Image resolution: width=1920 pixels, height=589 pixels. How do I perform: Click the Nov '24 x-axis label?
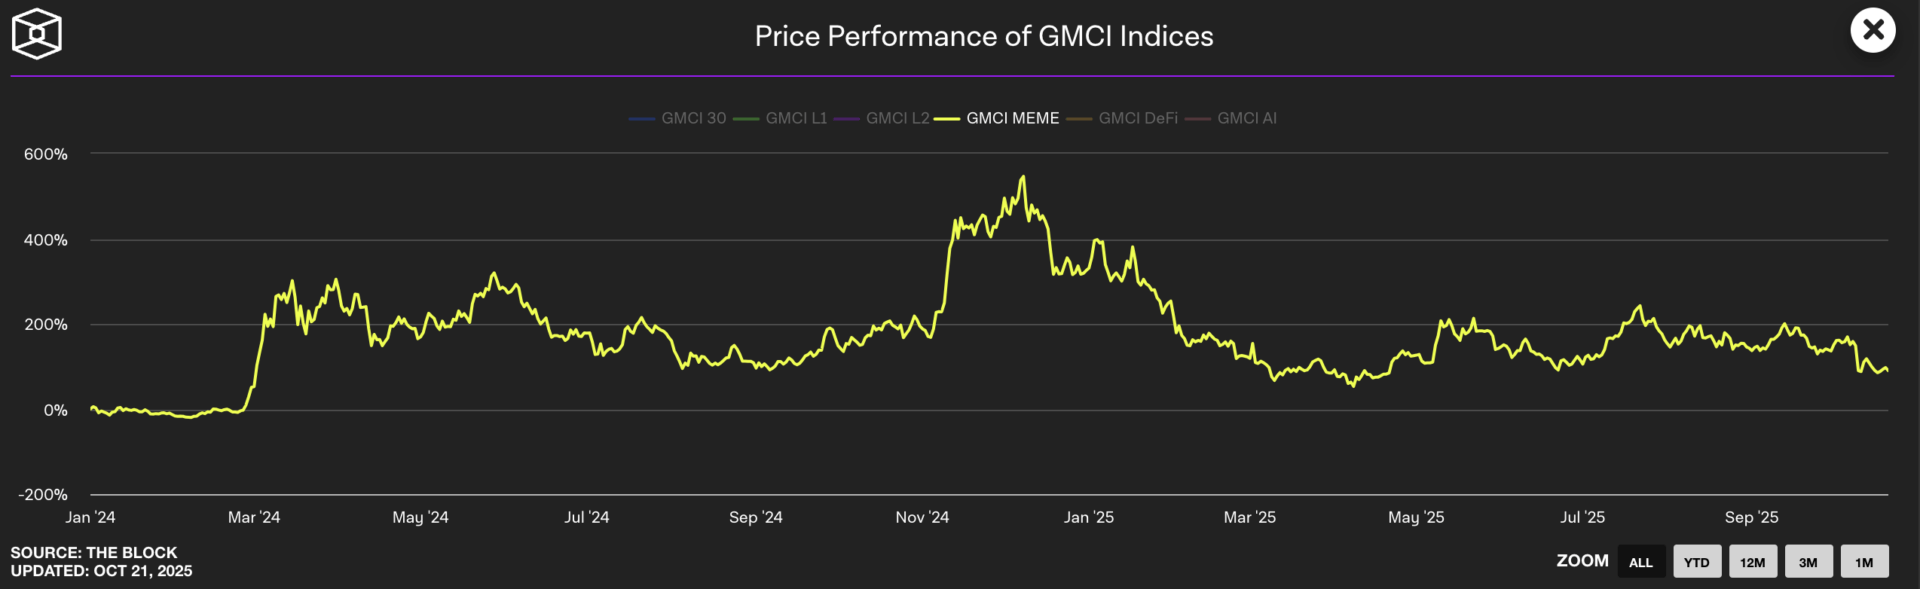tap(922, 517)
